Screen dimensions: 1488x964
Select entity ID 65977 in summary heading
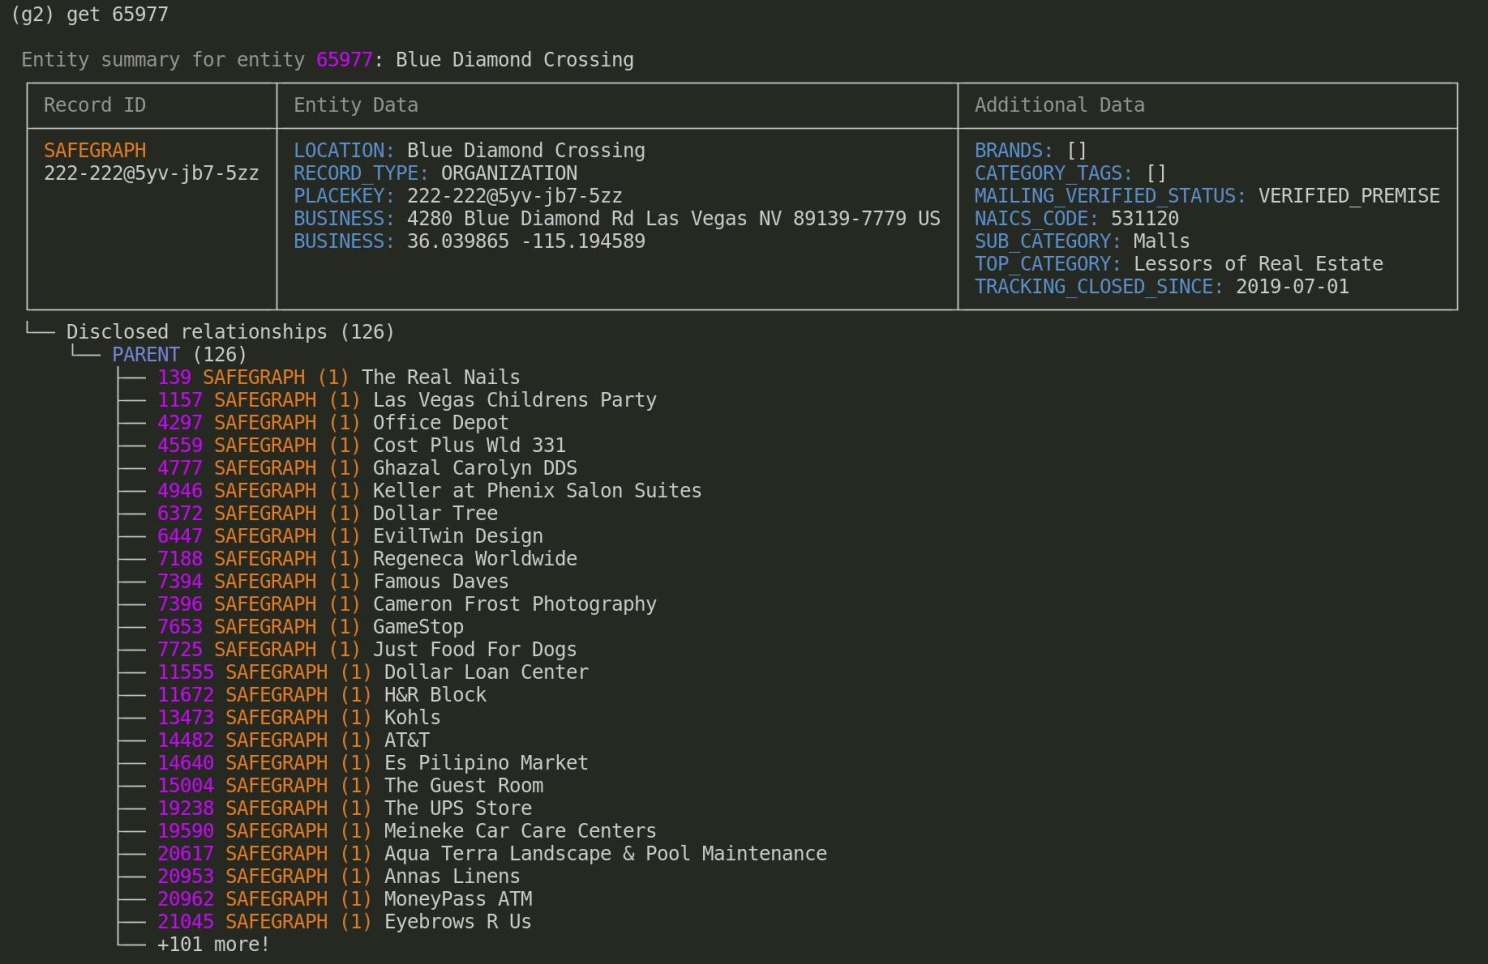(344, 60)
